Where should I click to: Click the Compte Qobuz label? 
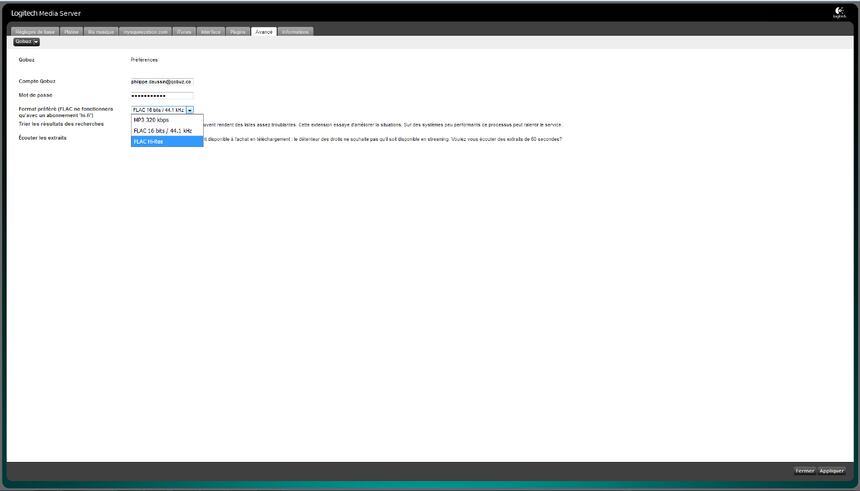pos(37,81)
